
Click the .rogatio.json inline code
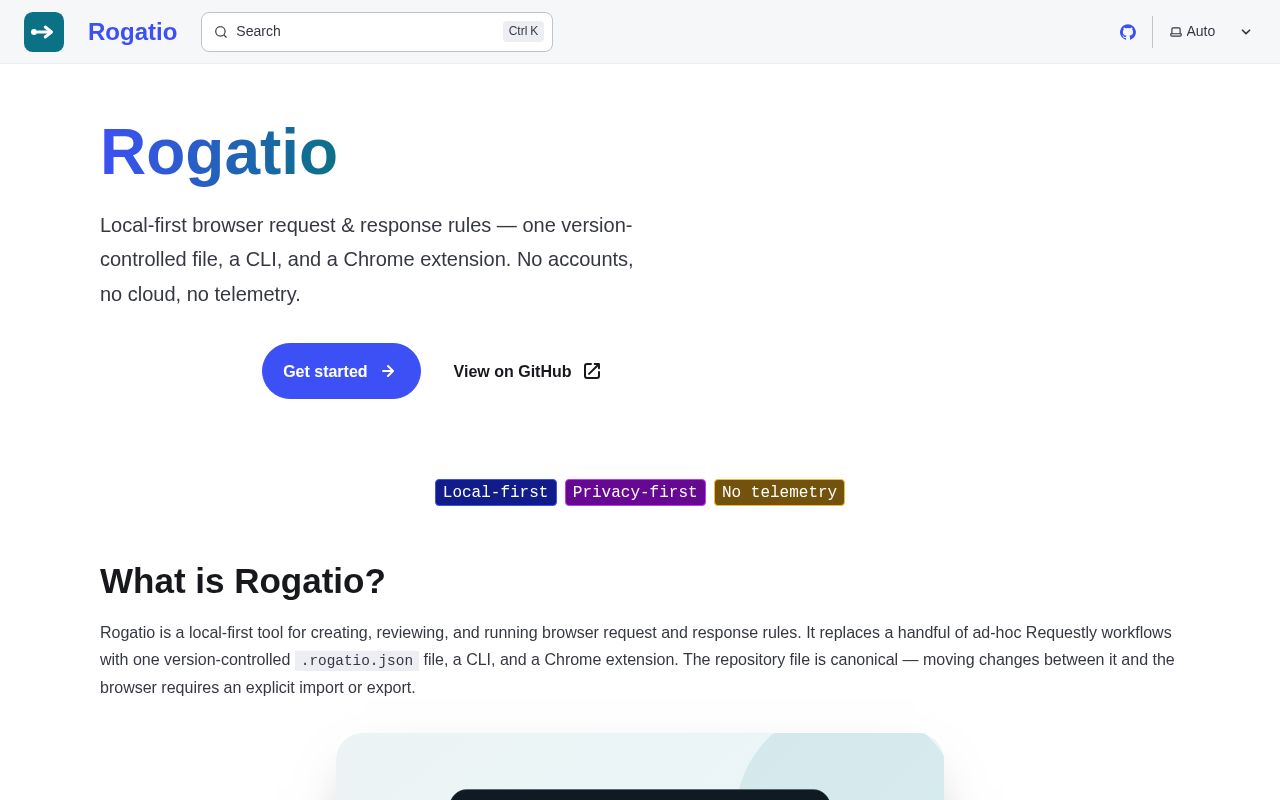pos(357,660)
